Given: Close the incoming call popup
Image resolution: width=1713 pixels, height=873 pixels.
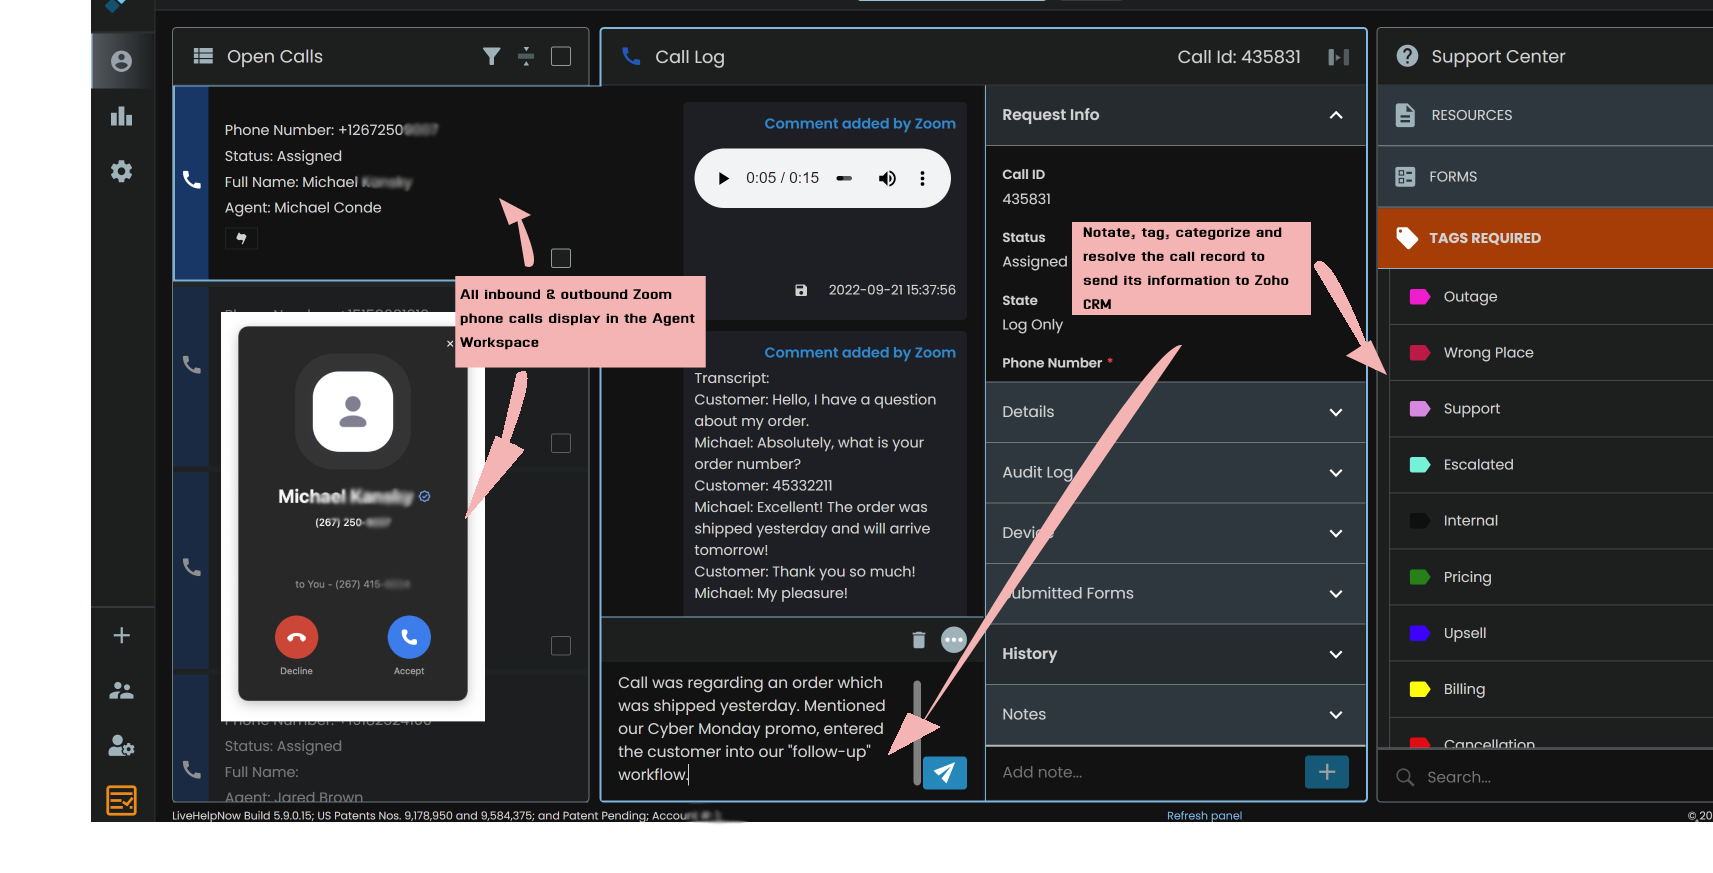Looking at the screenshot, I should tap(450, 343).
